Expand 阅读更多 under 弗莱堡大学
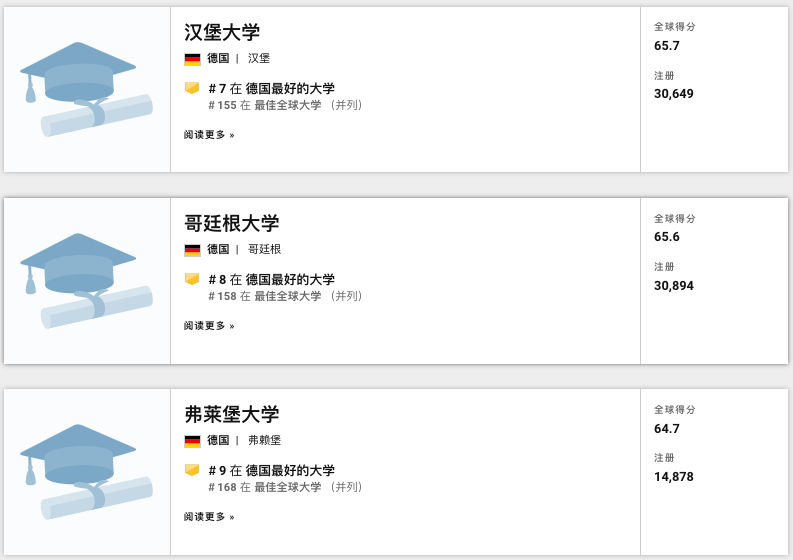 click(209, 517)
